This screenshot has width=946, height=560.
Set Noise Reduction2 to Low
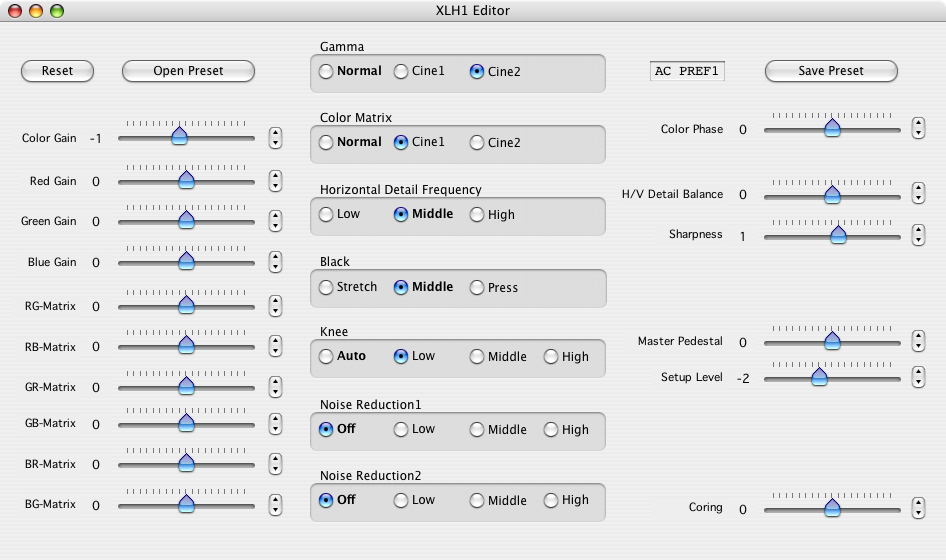coord(401,500)
